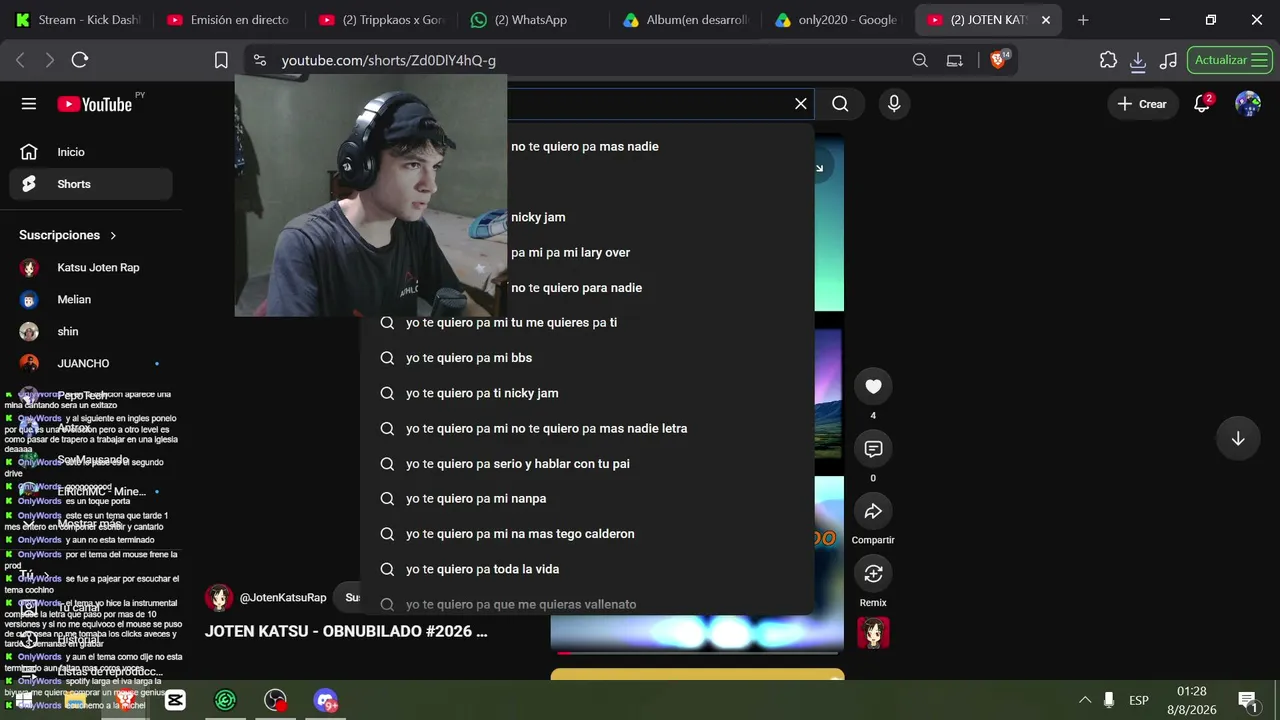Open the Actualizar browser menu
The width and height of the screenshot is (1280, 720).
coord(1230,60)
